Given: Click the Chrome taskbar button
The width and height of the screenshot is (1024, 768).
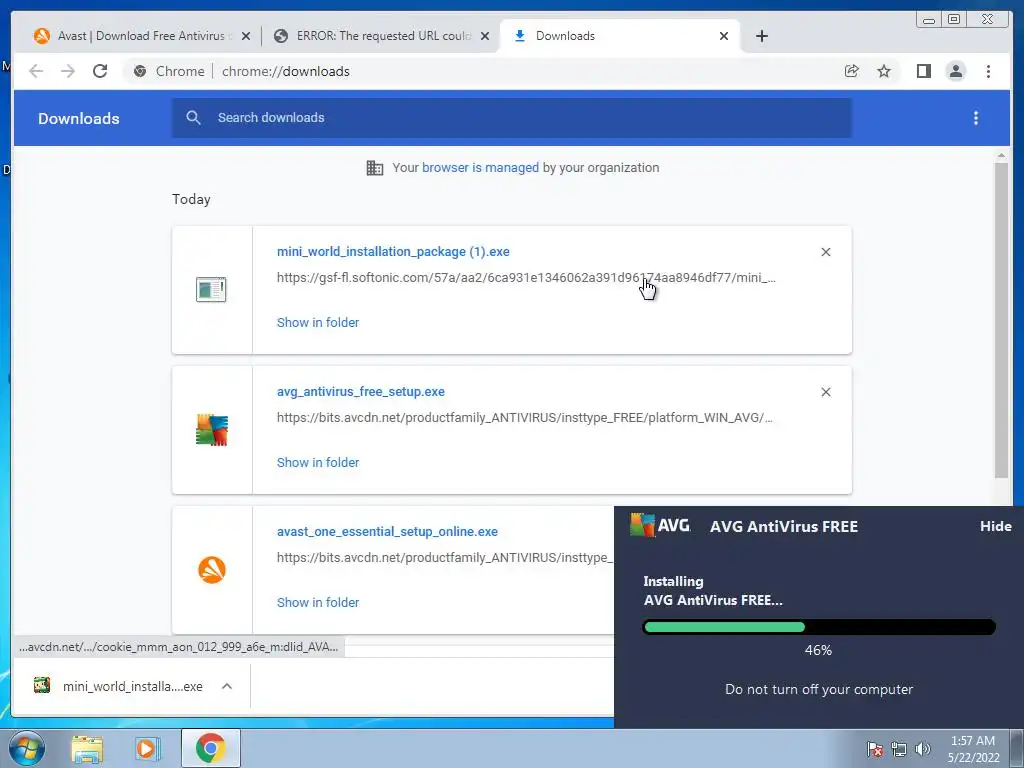Looking at the screenshot, I should tap(210, 748).
